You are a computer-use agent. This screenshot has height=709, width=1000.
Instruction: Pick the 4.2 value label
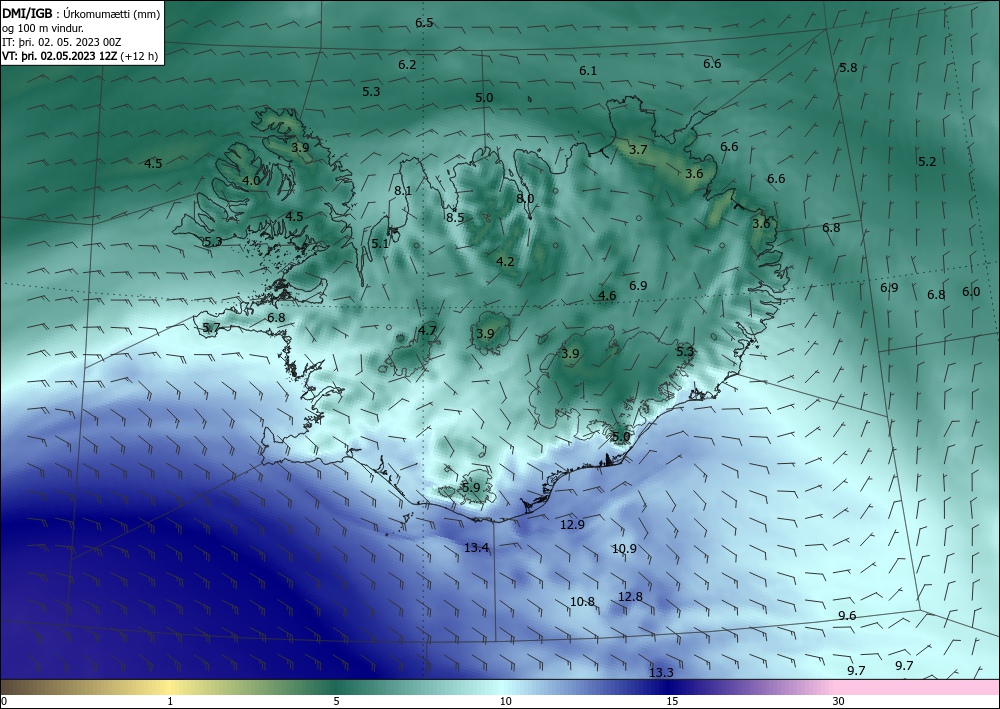[x=505, y=261]
